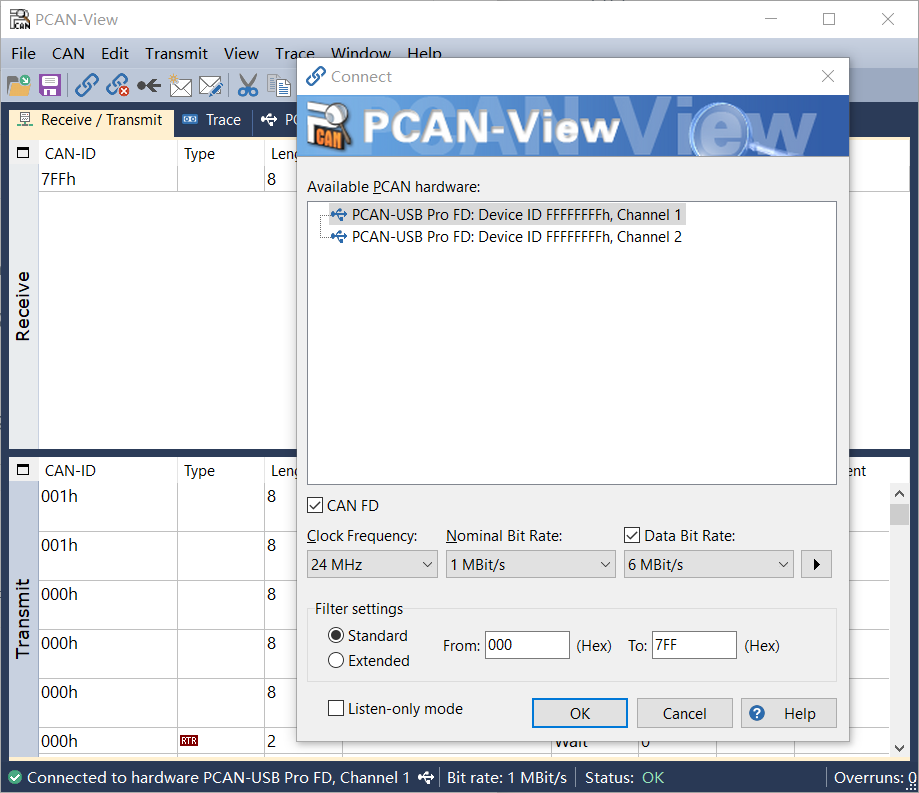Click the New Message envelope icon

point(181,86)
